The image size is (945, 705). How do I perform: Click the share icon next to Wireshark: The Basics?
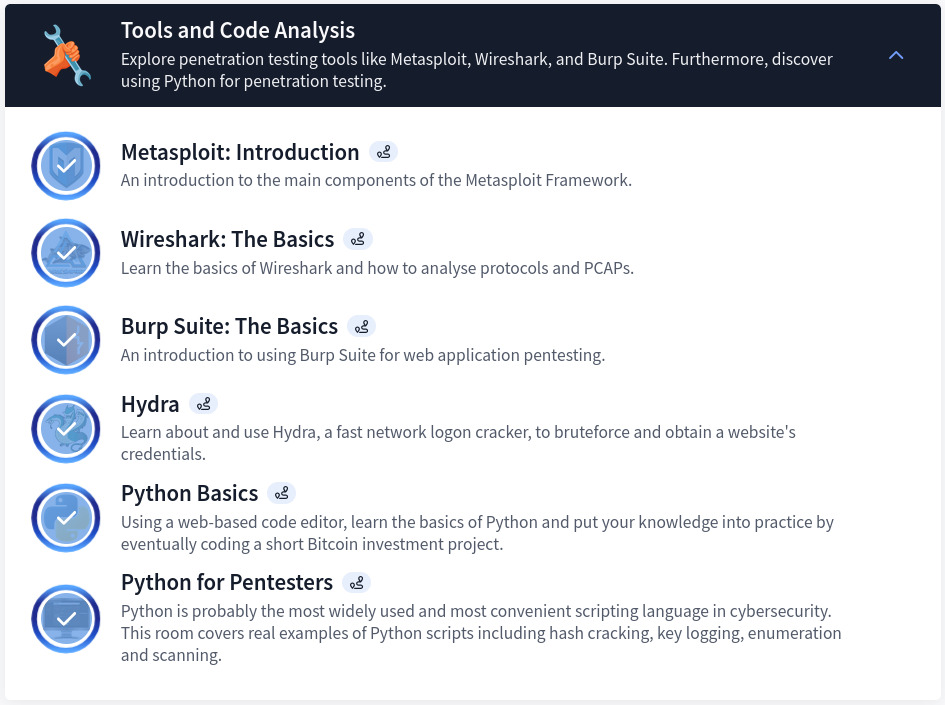pyautogui.click(x=357, y=238)
